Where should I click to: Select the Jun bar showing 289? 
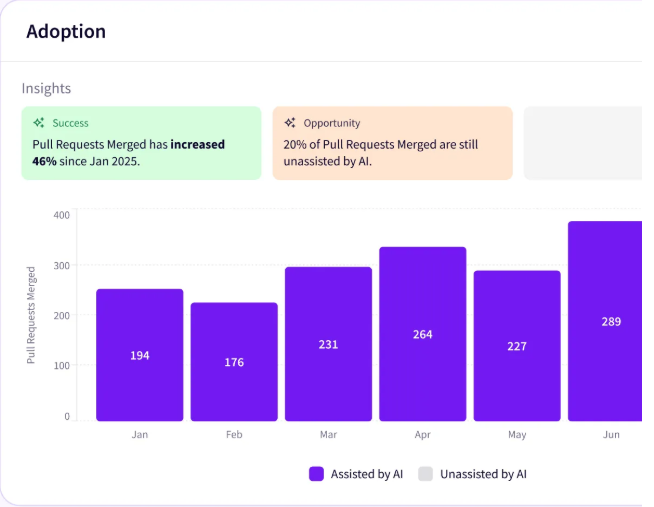coord(605,321)
